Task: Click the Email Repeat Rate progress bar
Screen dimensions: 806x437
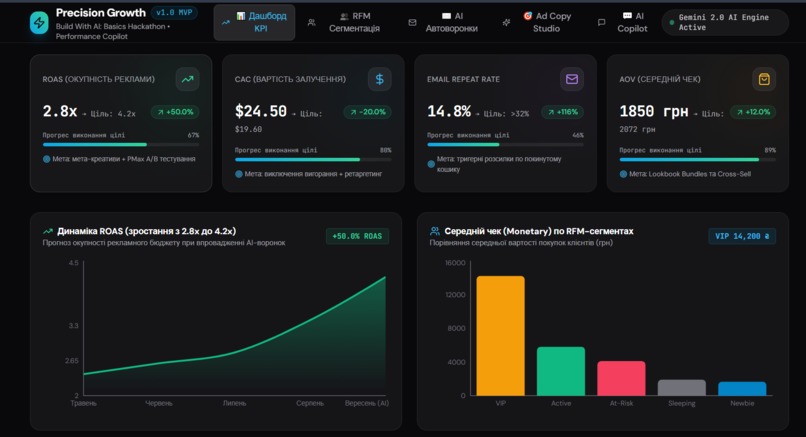Action: coord(505,144)
